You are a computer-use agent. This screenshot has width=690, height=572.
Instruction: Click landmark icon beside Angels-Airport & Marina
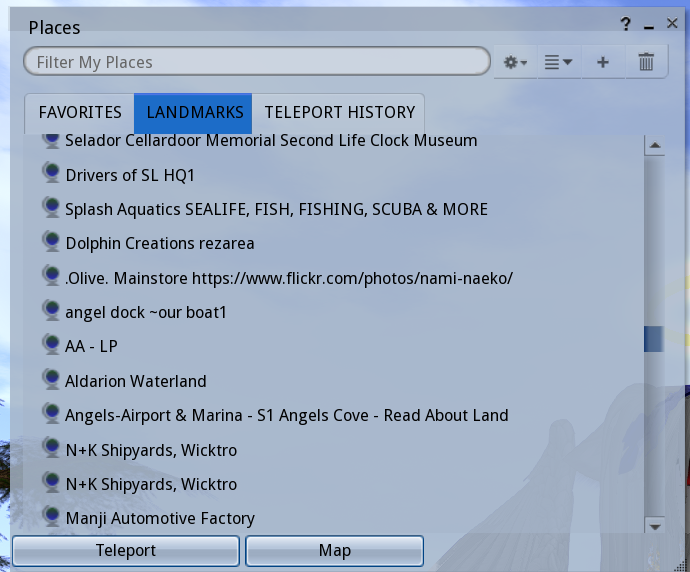[51, 413]
